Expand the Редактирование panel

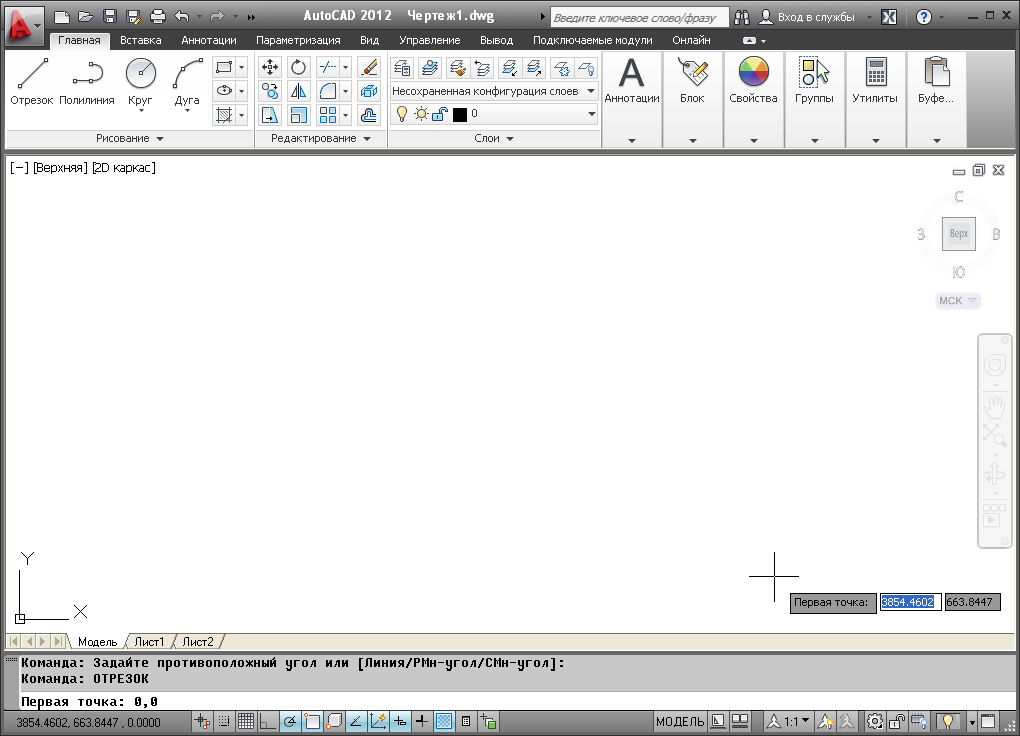[321, 138]
